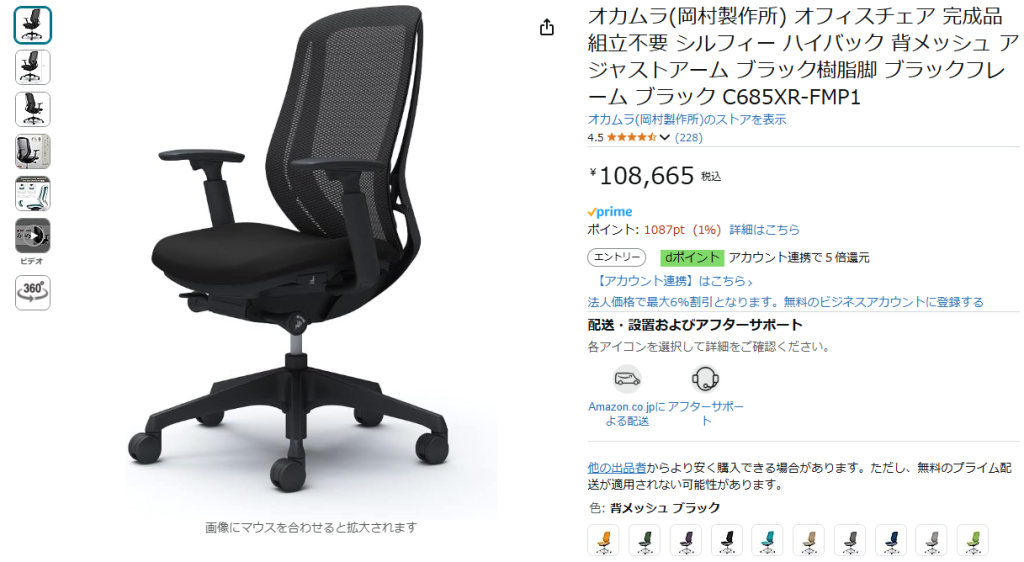The width and height of the screenshot is (1024, 562).
Task: Click the dポイント green badge
Action: pos(692,258)
